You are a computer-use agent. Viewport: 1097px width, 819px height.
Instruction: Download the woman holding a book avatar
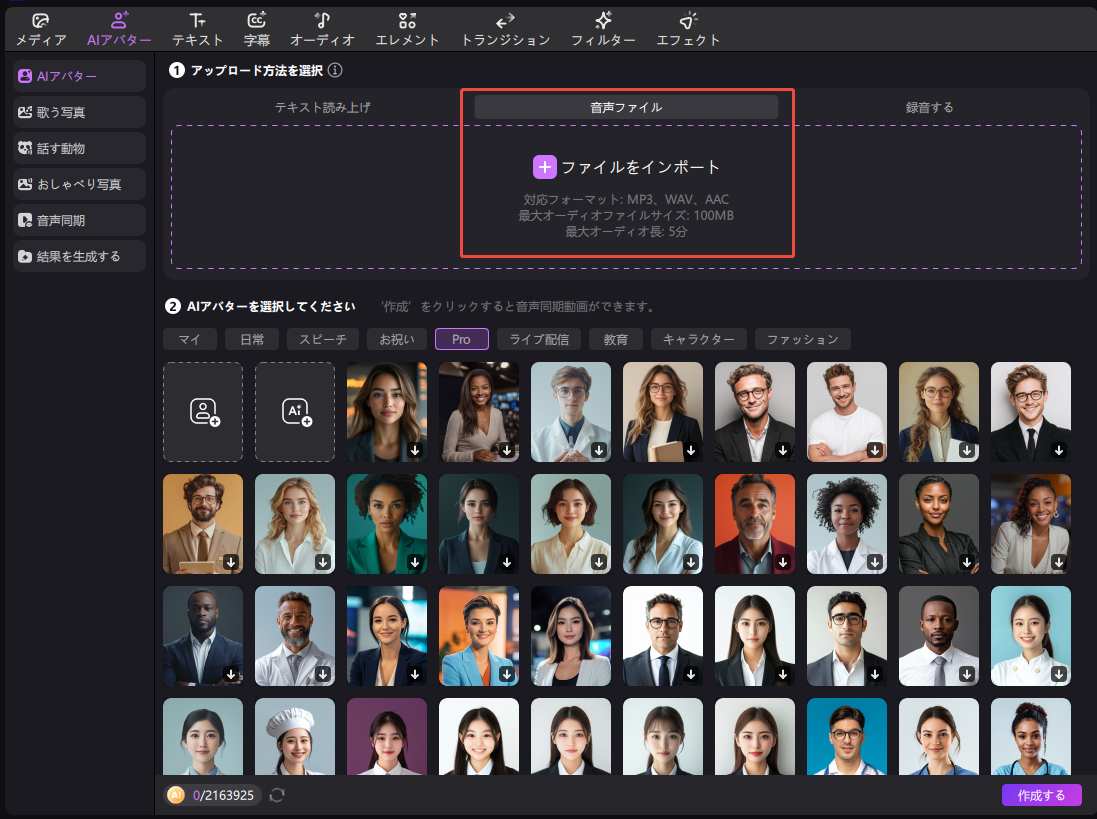691,450
